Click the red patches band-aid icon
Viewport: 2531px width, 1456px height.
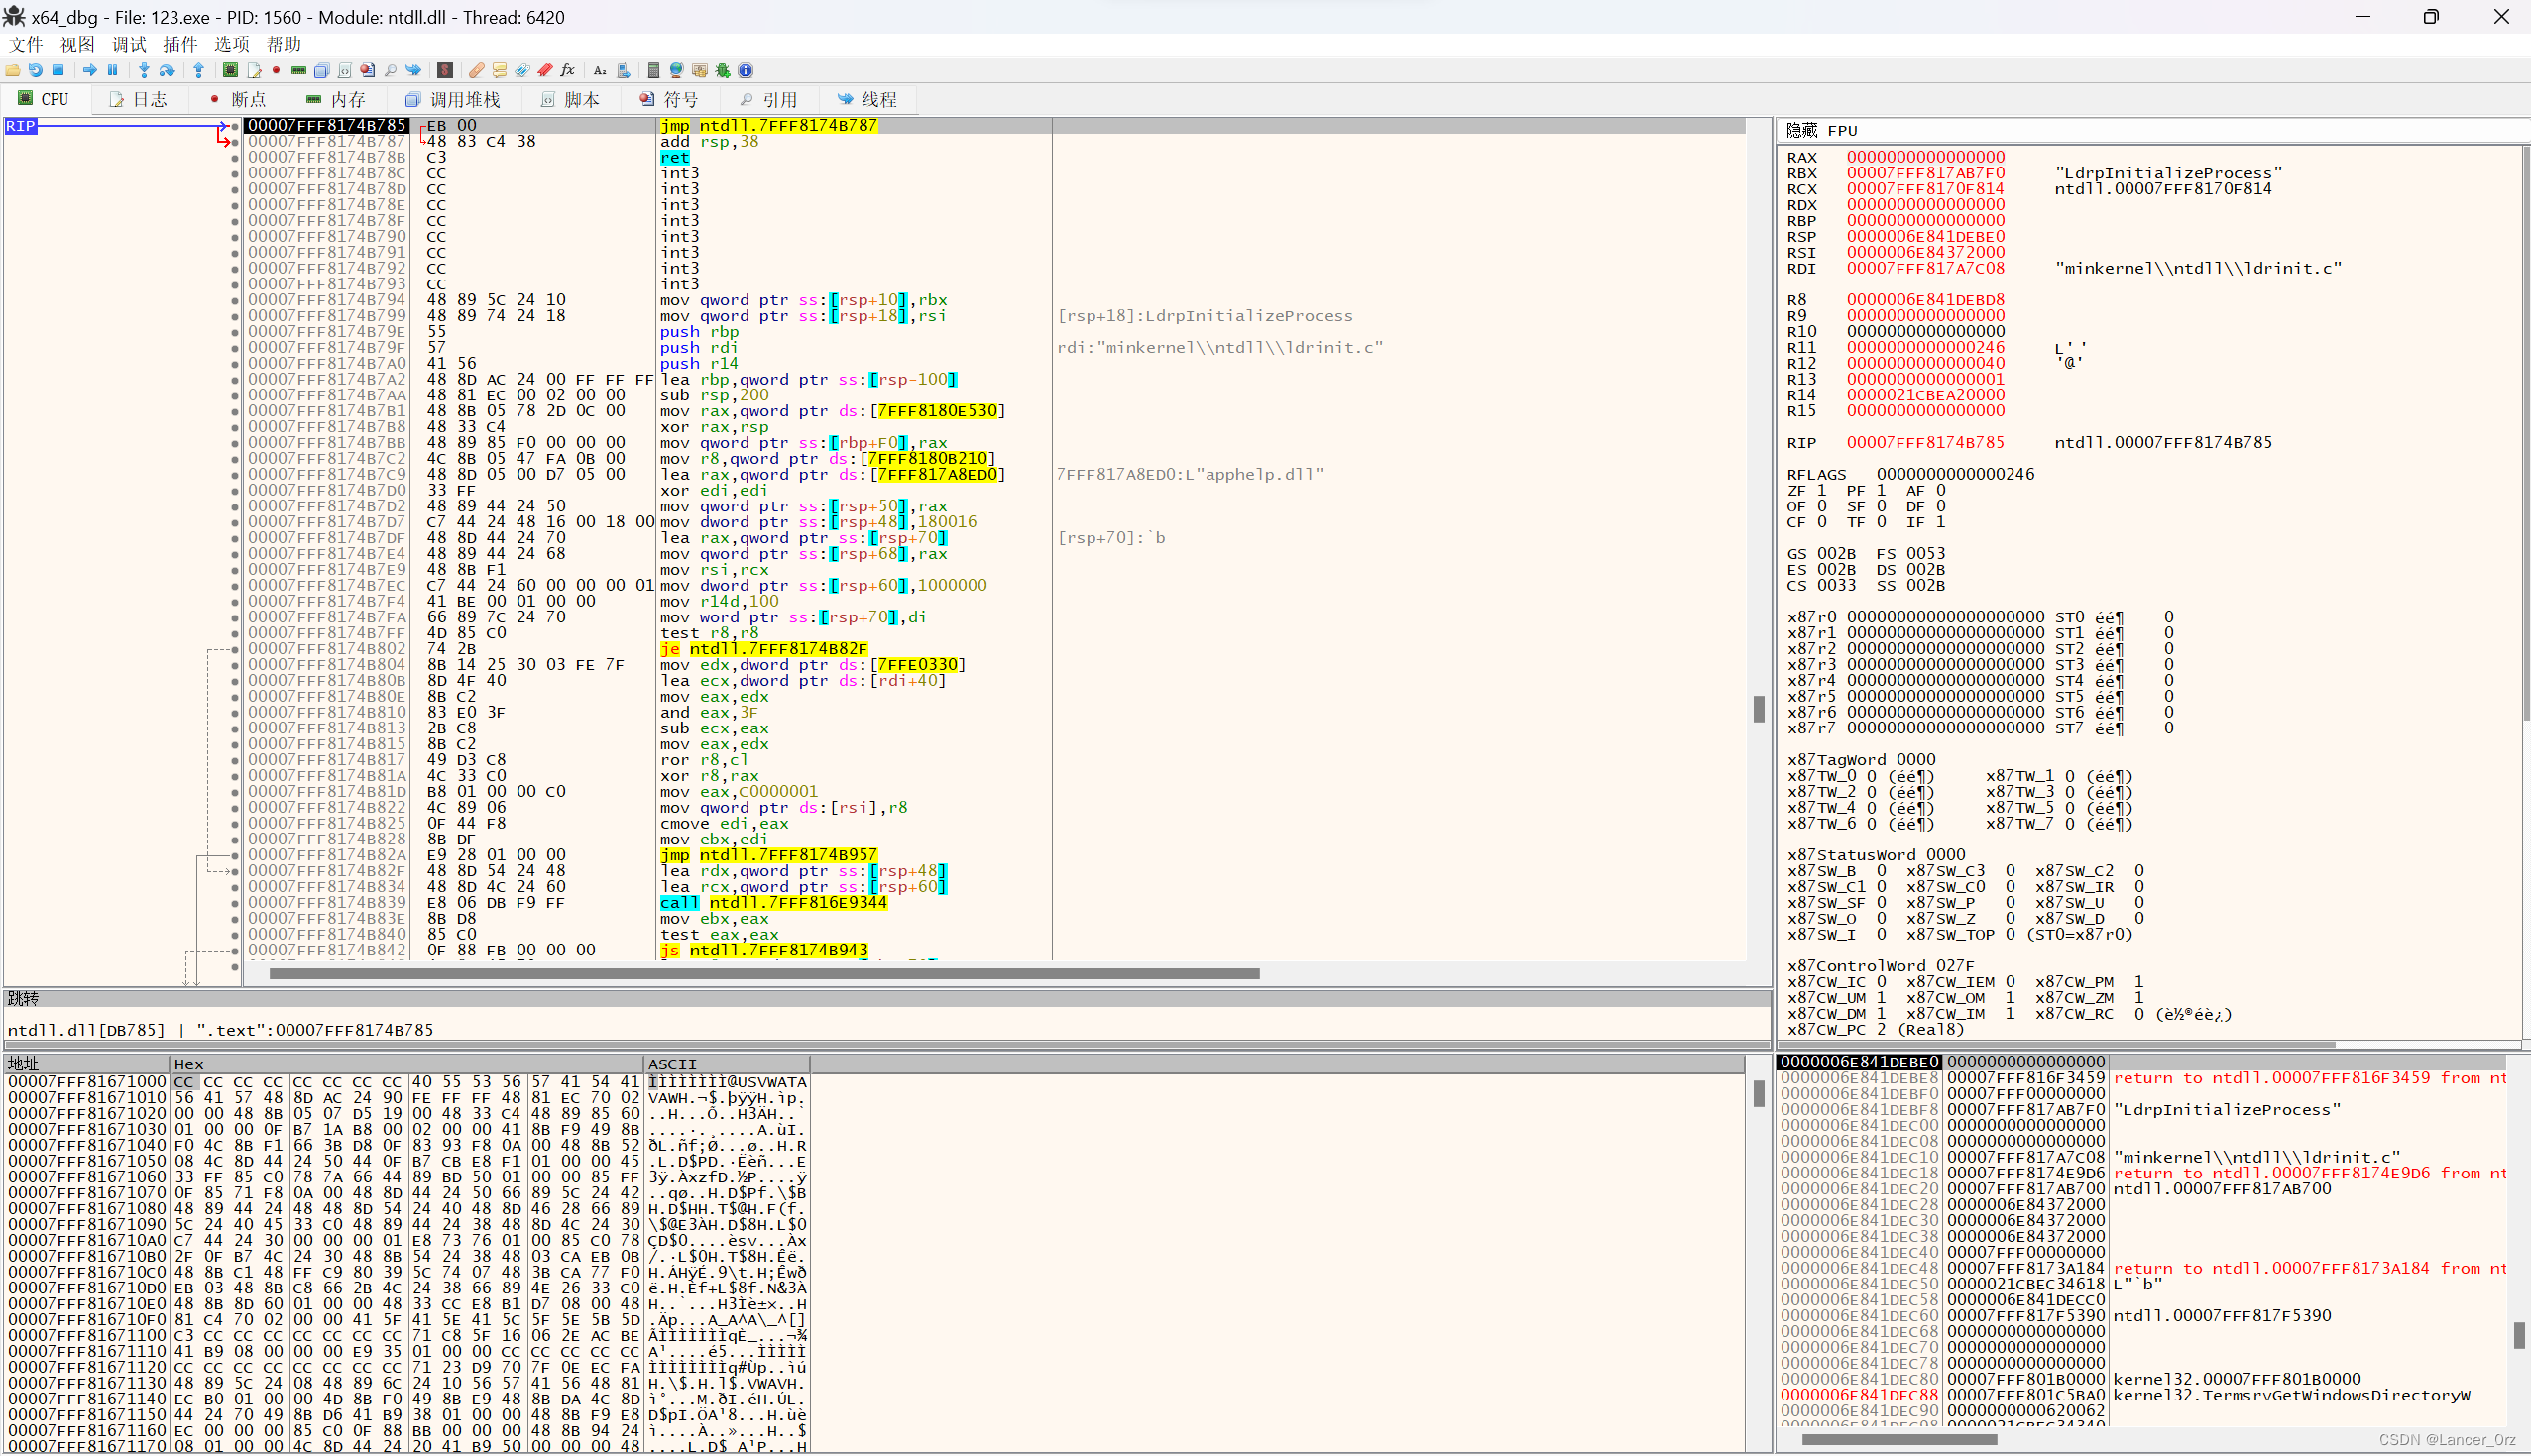click(x=477, y=71)
